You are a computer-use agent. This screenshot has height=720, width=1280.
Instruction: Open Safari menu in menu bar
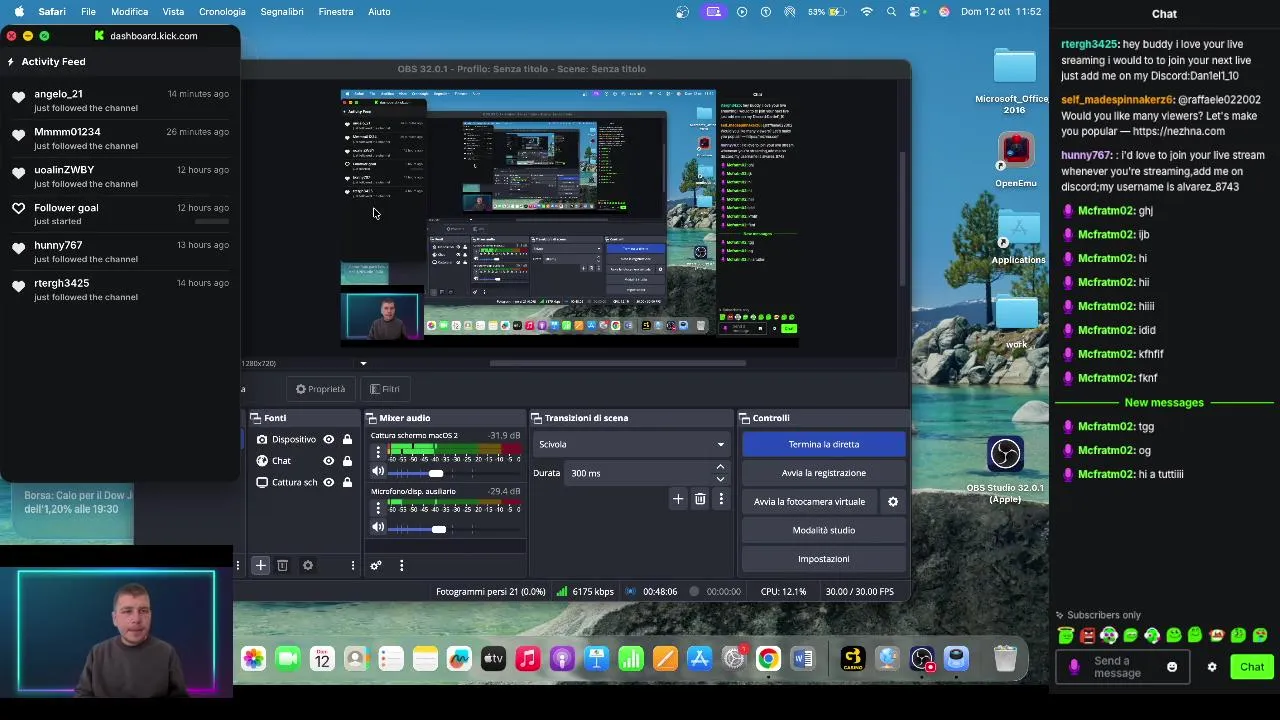52,12
